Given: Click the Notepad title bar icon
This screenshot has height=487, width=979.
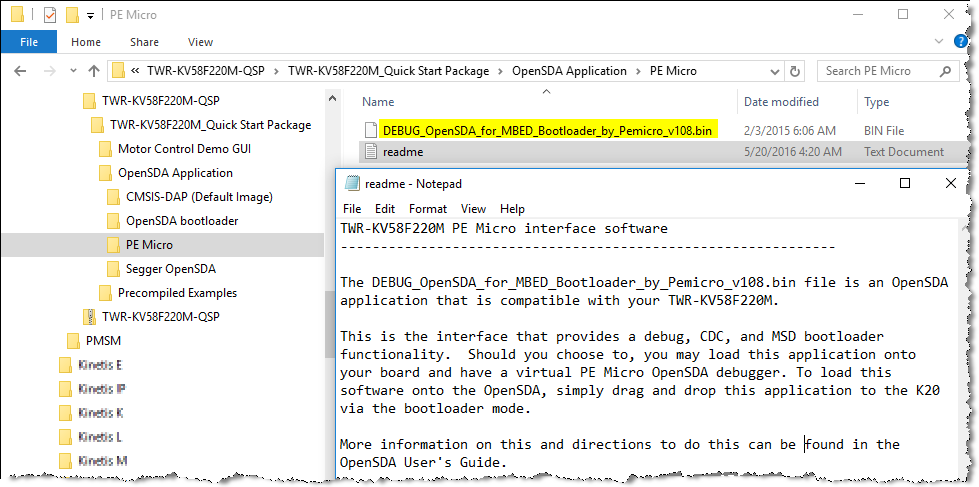Looking at the screenshot, I should click(x=353, y=183).
